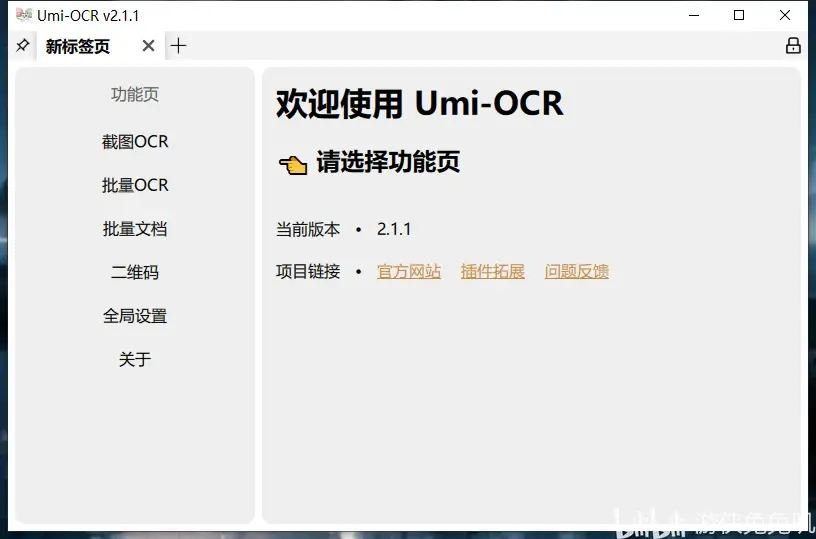This screenshot has width=816, height=539.
Task: Add a new tab with the plus icon
Action: 178,46
